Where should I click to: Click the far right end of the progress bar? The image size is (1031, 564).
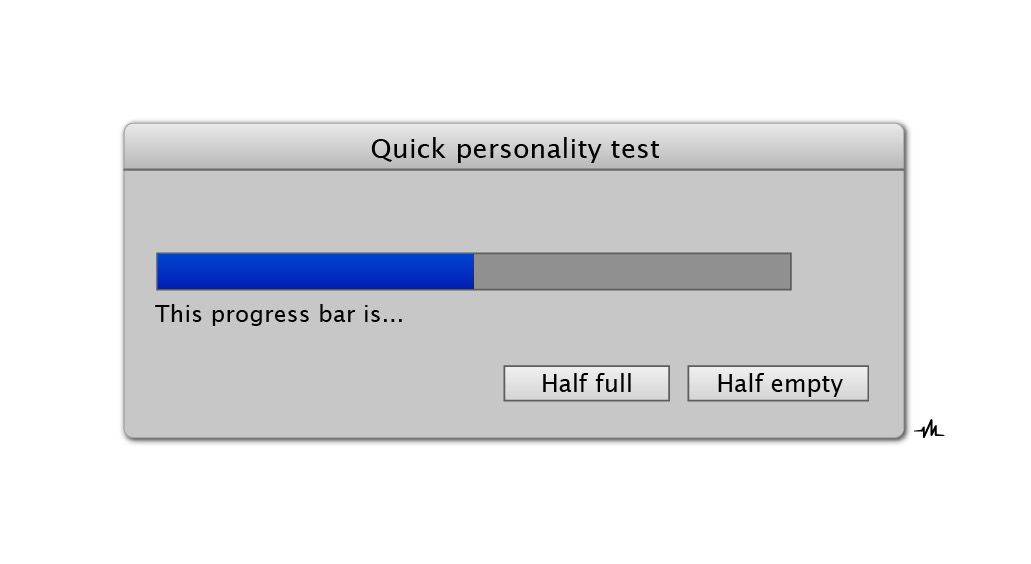[x=787, y=271]
